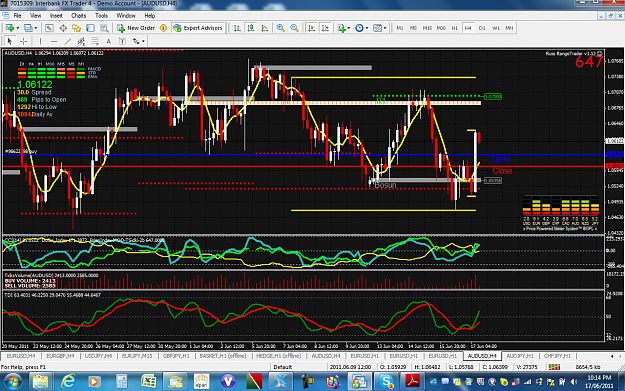The height and width of the screenshot is (391, 625).
Task: Select the Cursor arrow tool
Action: point(10,41)
